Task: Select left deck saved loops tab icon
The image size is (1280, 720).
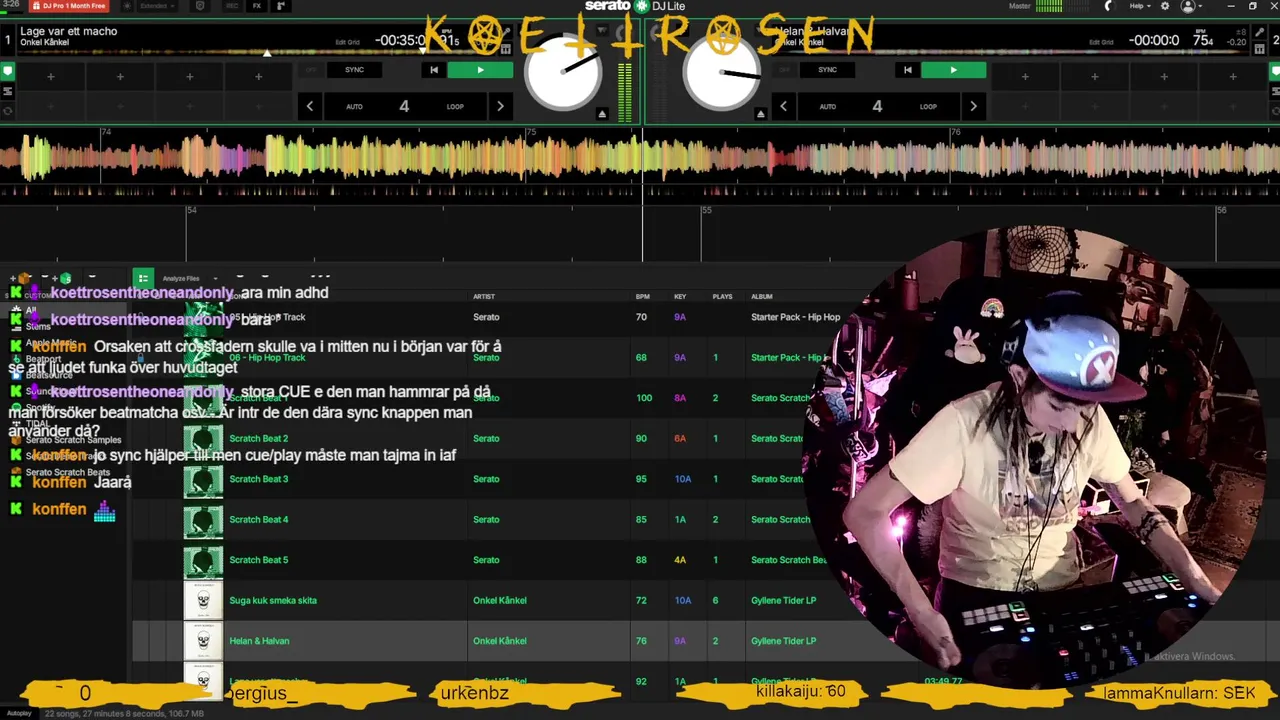Action: click(8, 91)
